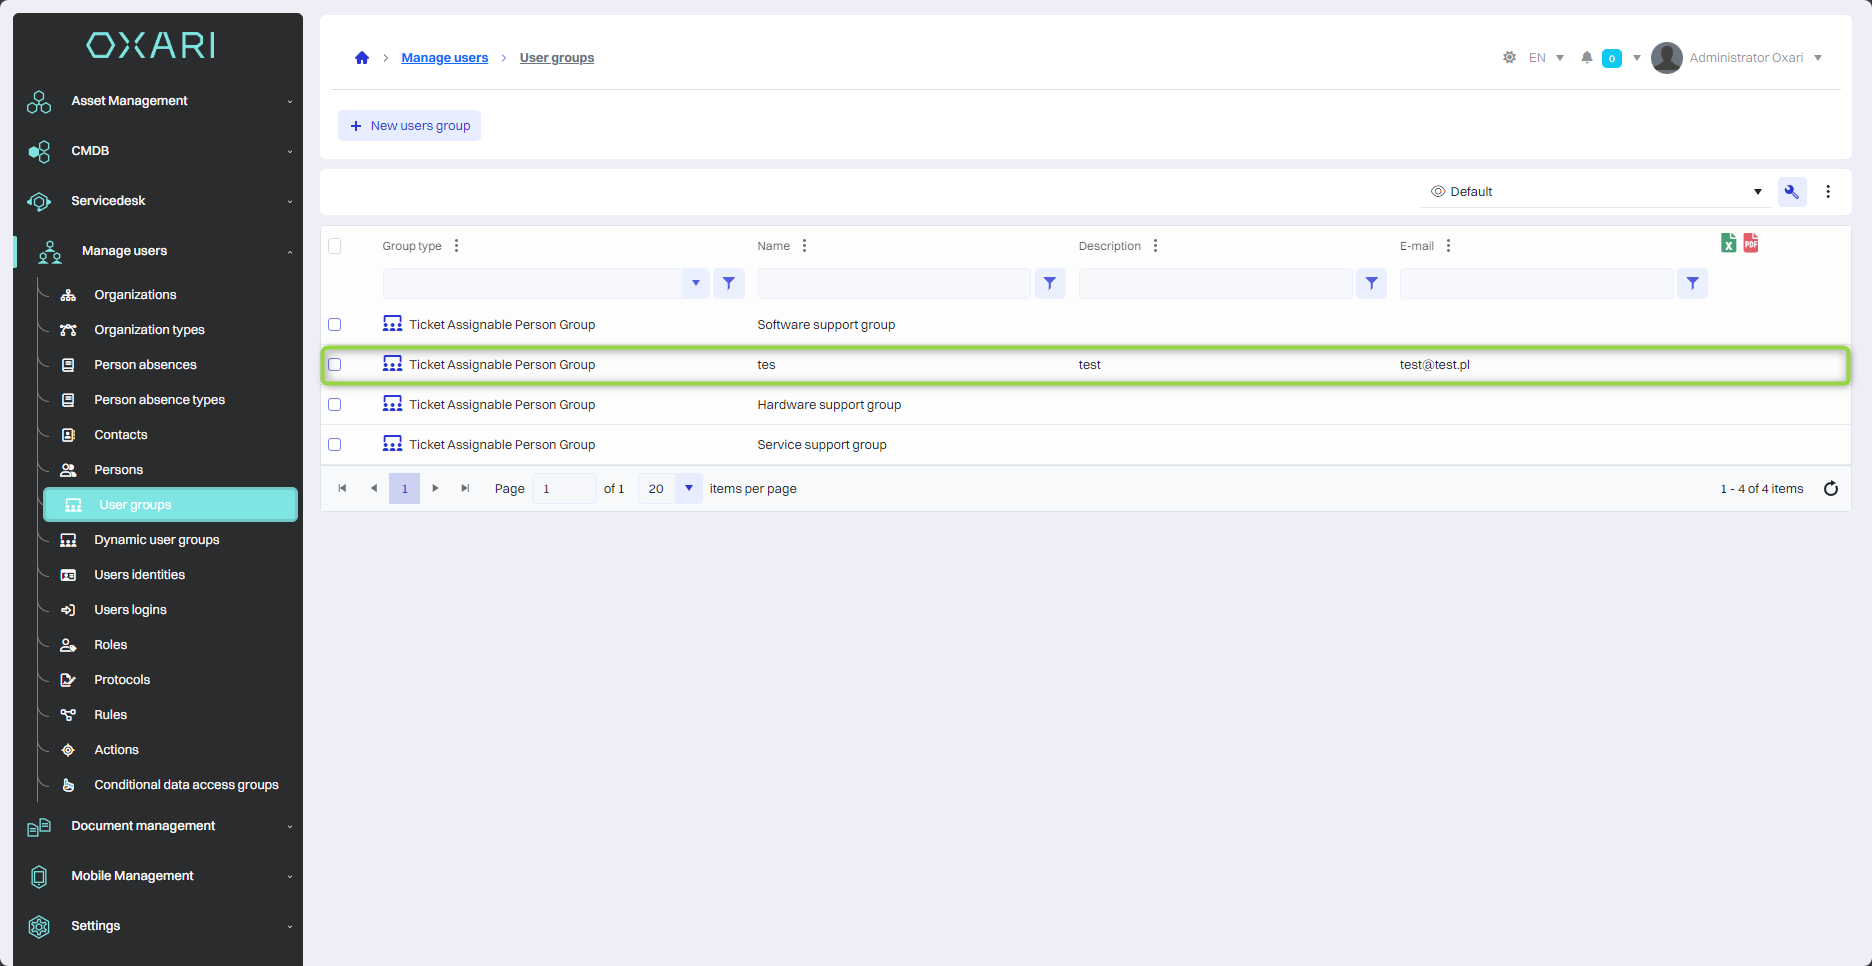Expand the Group type filter dropdown
The image size is (1872, 966).
tap(696, 284)
